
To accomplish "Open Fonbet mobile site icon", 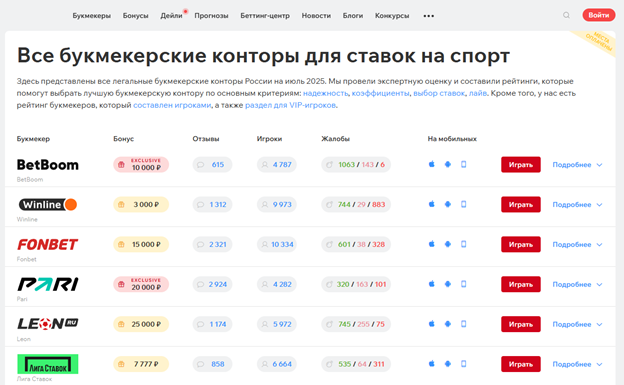I will (464, 244).
